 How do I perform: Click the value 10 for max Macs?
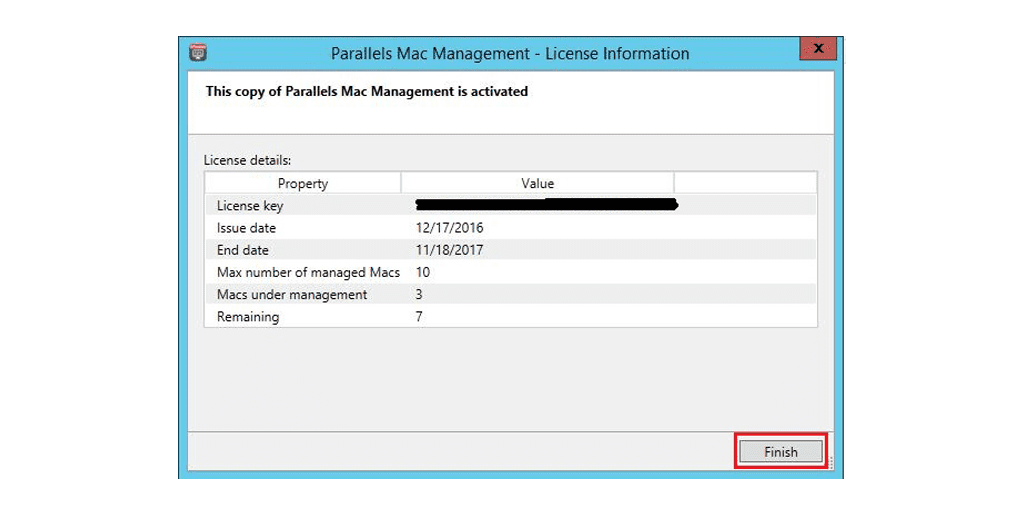point(423,272)
